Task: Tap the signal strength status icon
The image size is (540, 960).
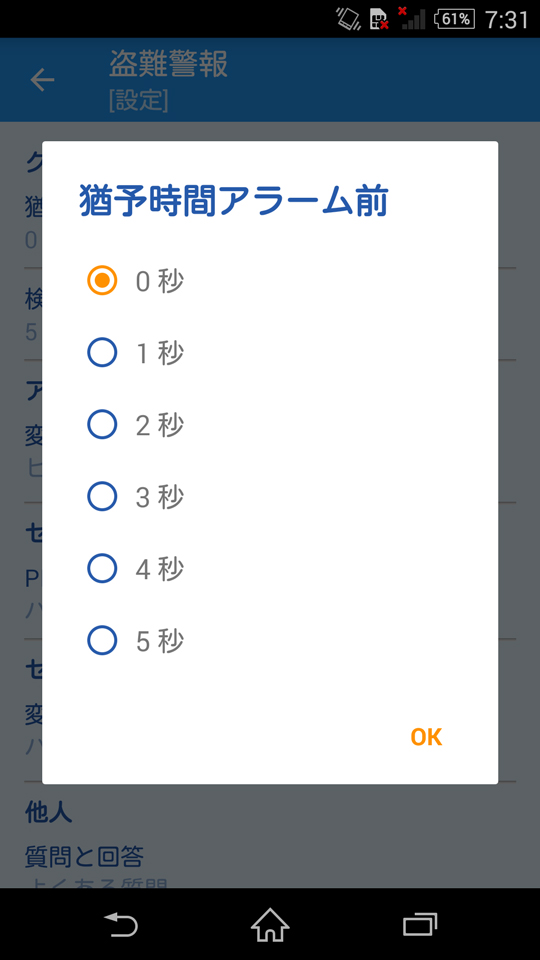Action: point(412,18)
